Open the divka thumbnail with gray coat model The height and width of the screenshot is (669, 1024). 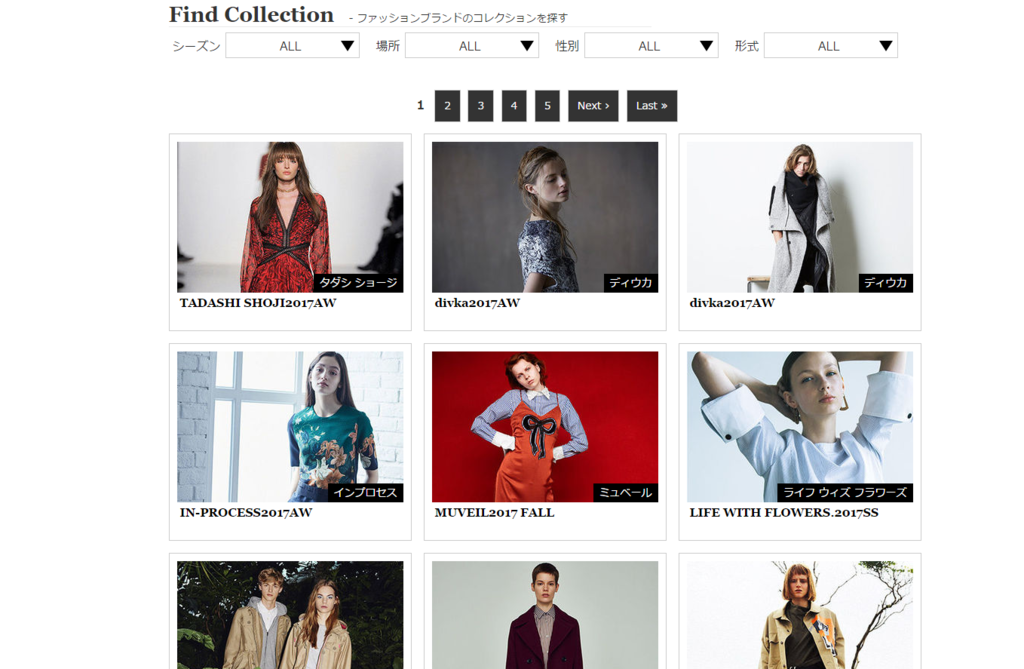tap(799, 217)
